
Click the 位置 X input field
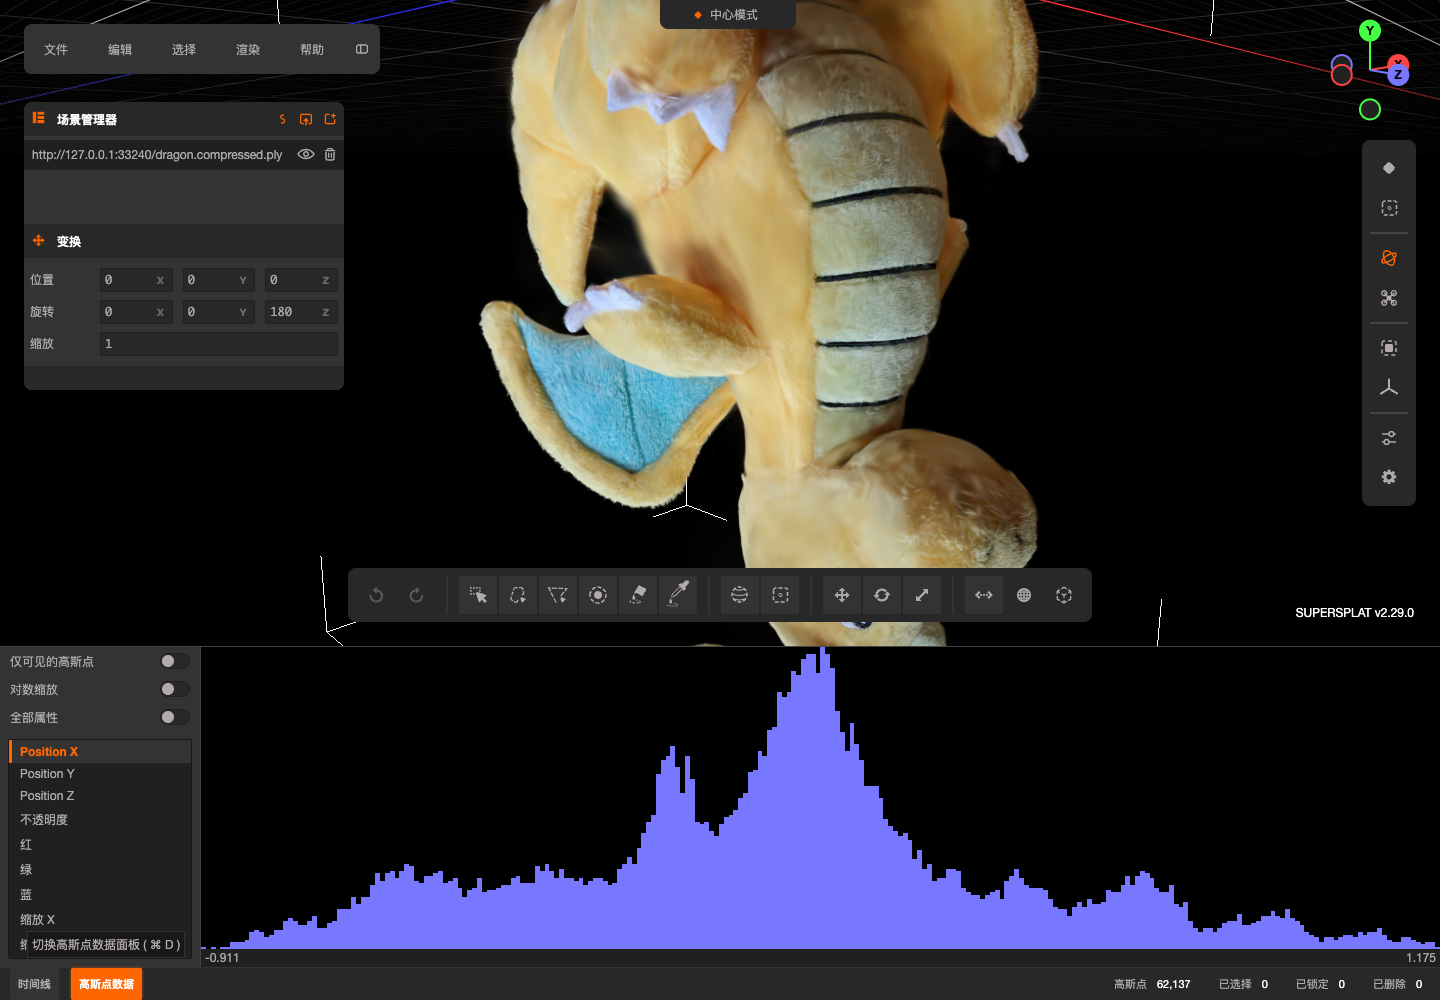click(136, 280)
